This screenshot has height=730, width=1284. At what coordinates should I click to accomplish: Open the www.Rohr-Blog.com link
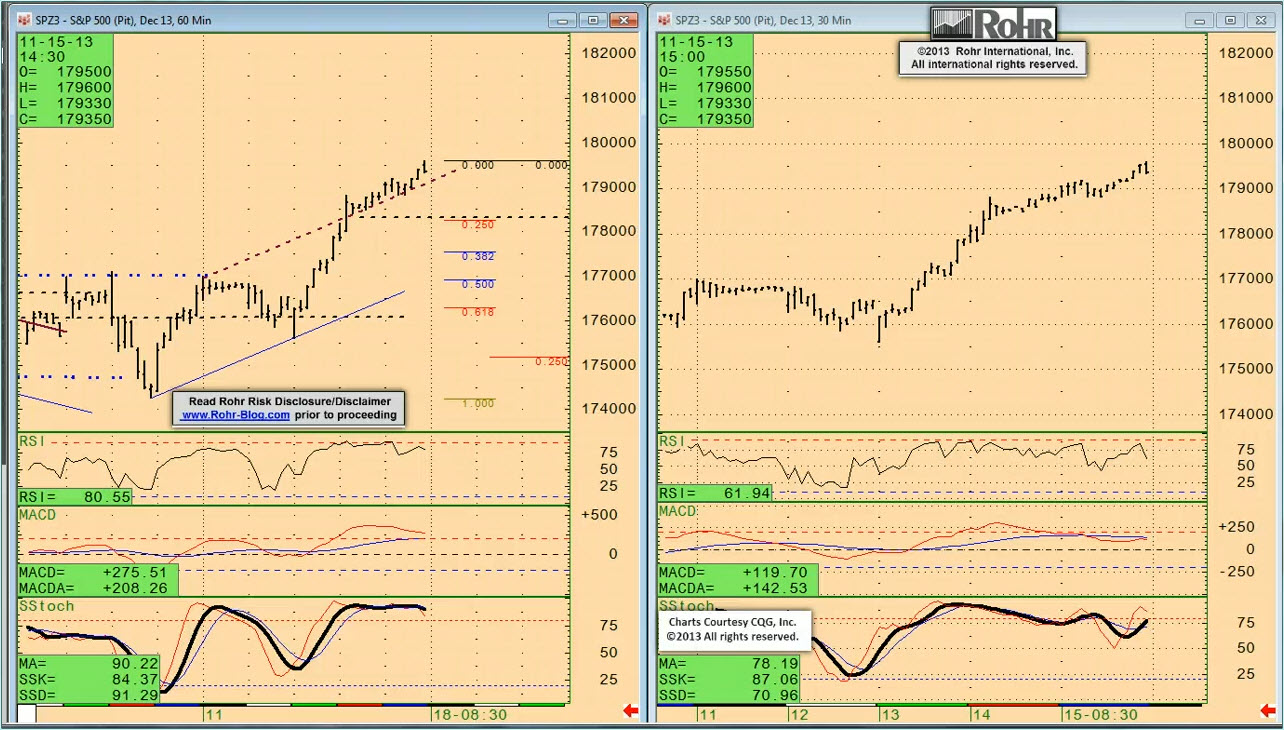pos(236,415)
